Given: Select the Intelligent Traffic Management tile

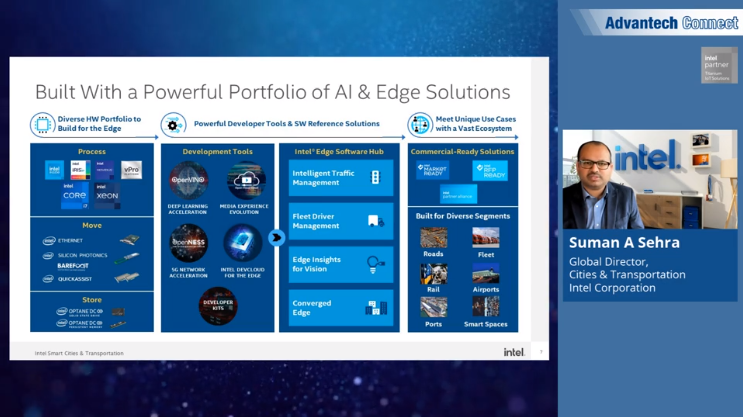Looking at the screenshot, I should tap(341, 178).
